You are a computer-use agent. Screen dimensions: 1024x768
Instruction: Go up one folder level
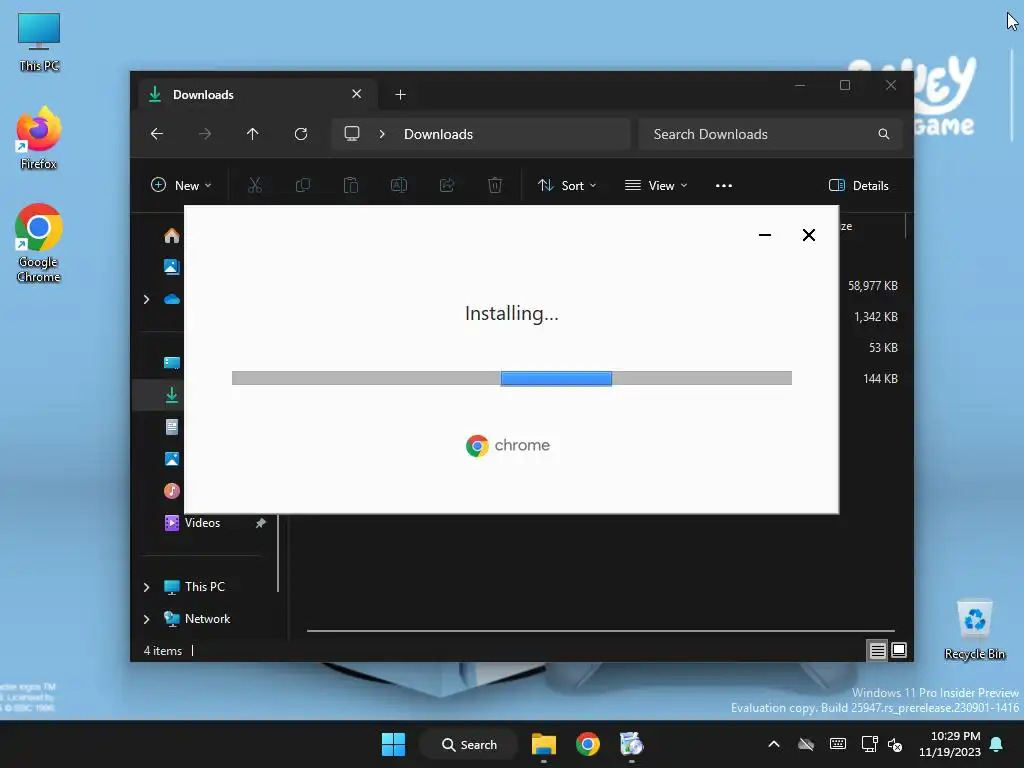click(253, 134)
